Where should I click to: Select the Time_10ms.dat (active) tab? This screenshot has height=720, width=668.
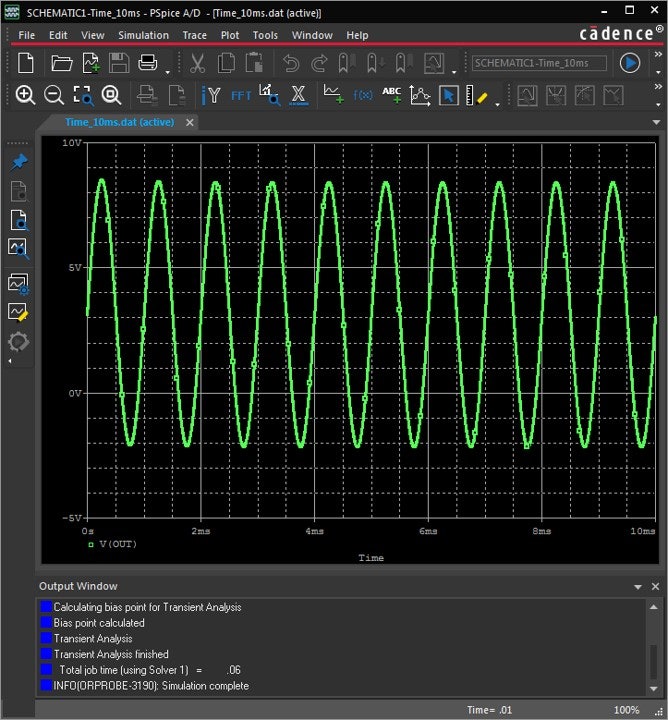[x=119, y=122]
